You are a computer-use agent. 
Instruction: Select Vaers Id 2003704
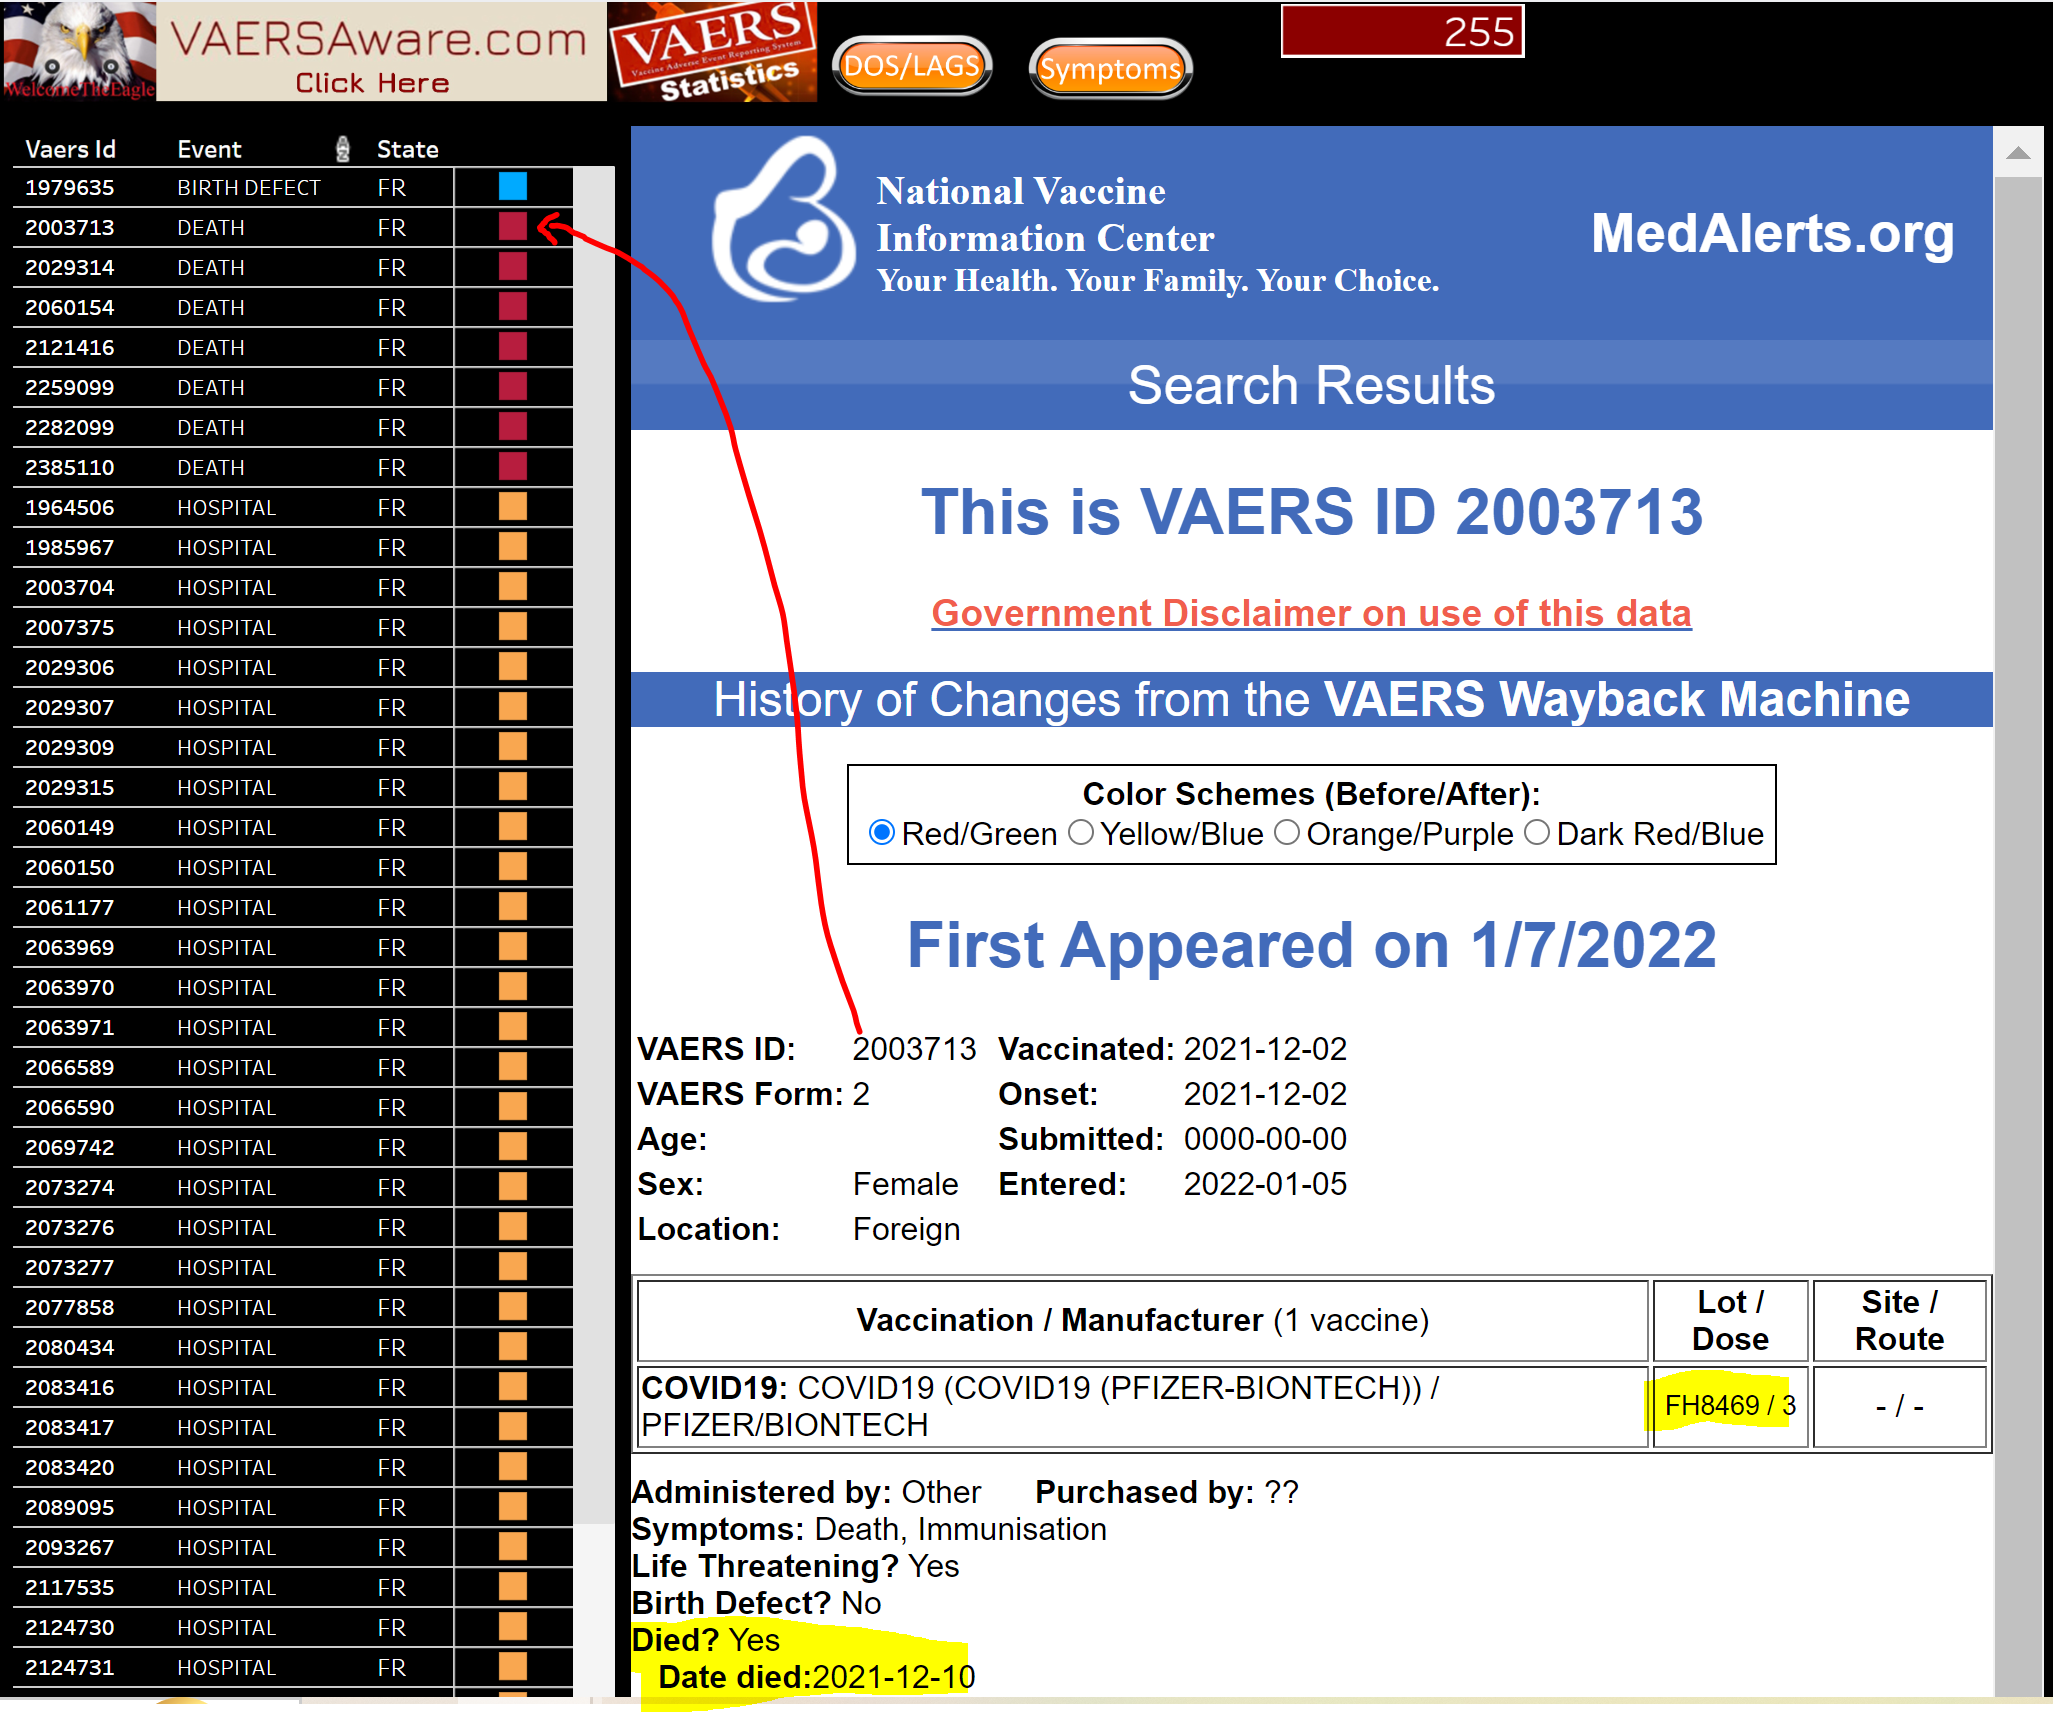[x=69, y=587]
